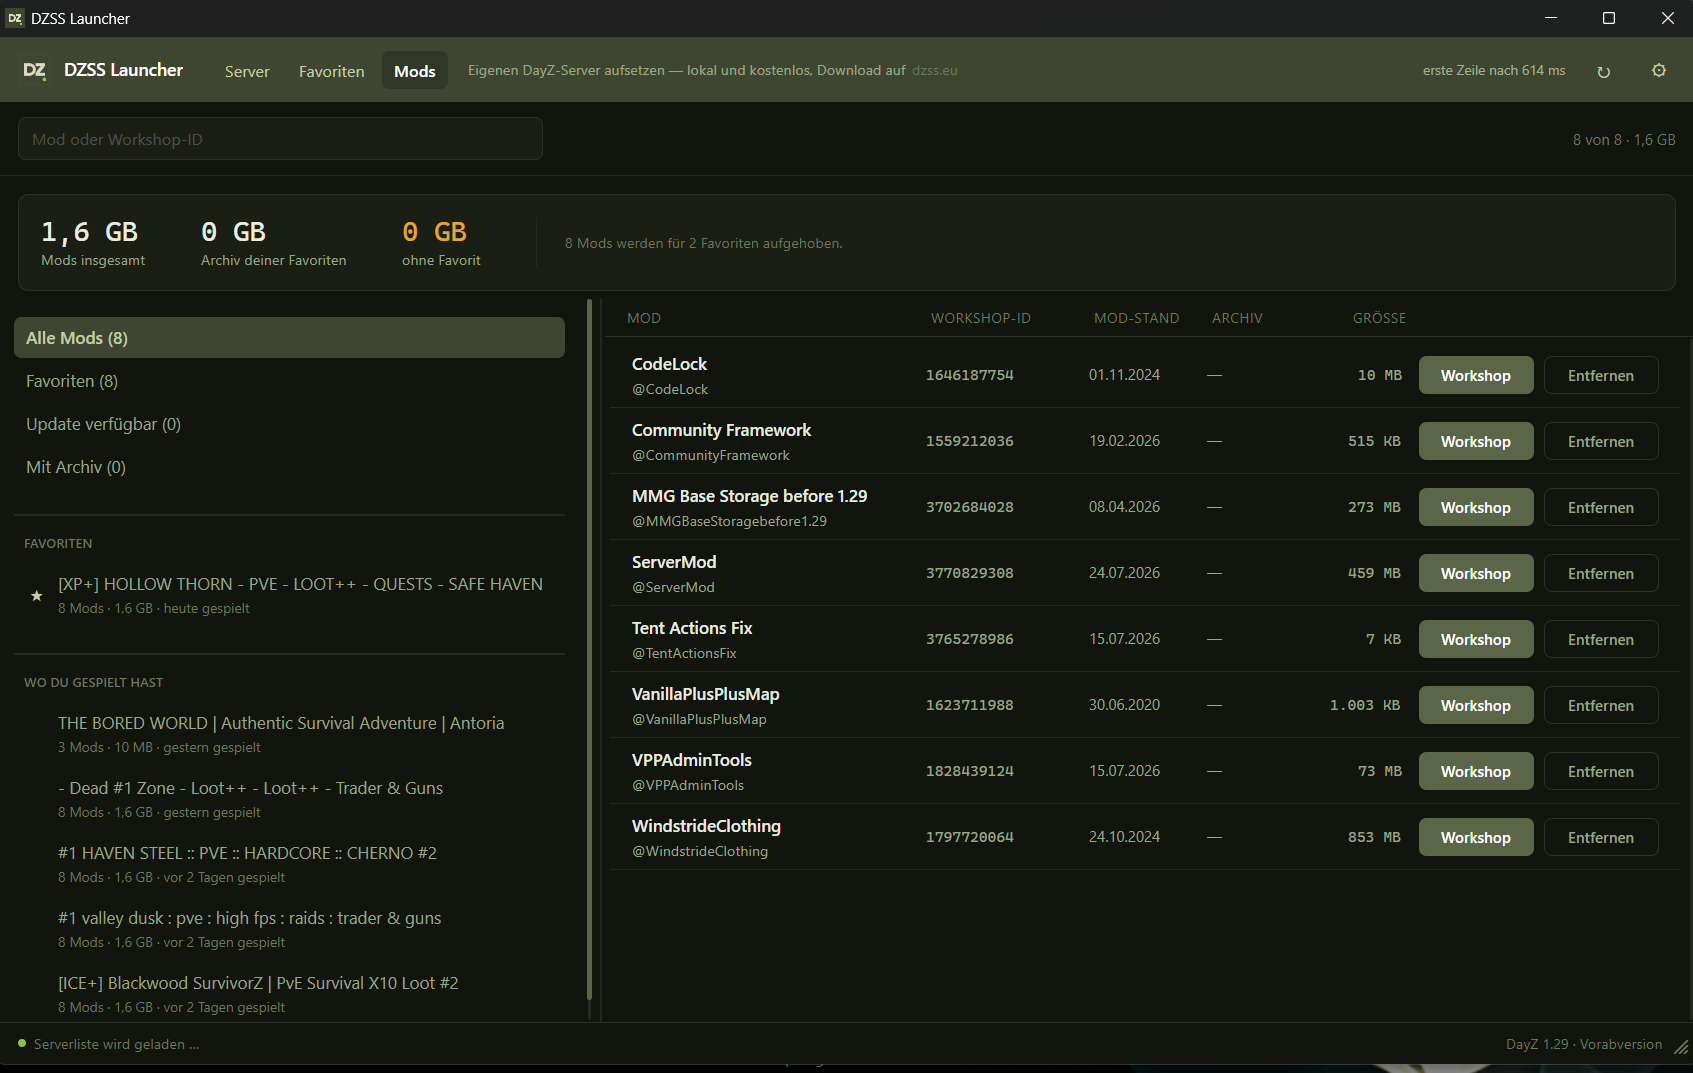Click the @VPPAdminTools folder name
The image size is (1693, 1073).
688,785
